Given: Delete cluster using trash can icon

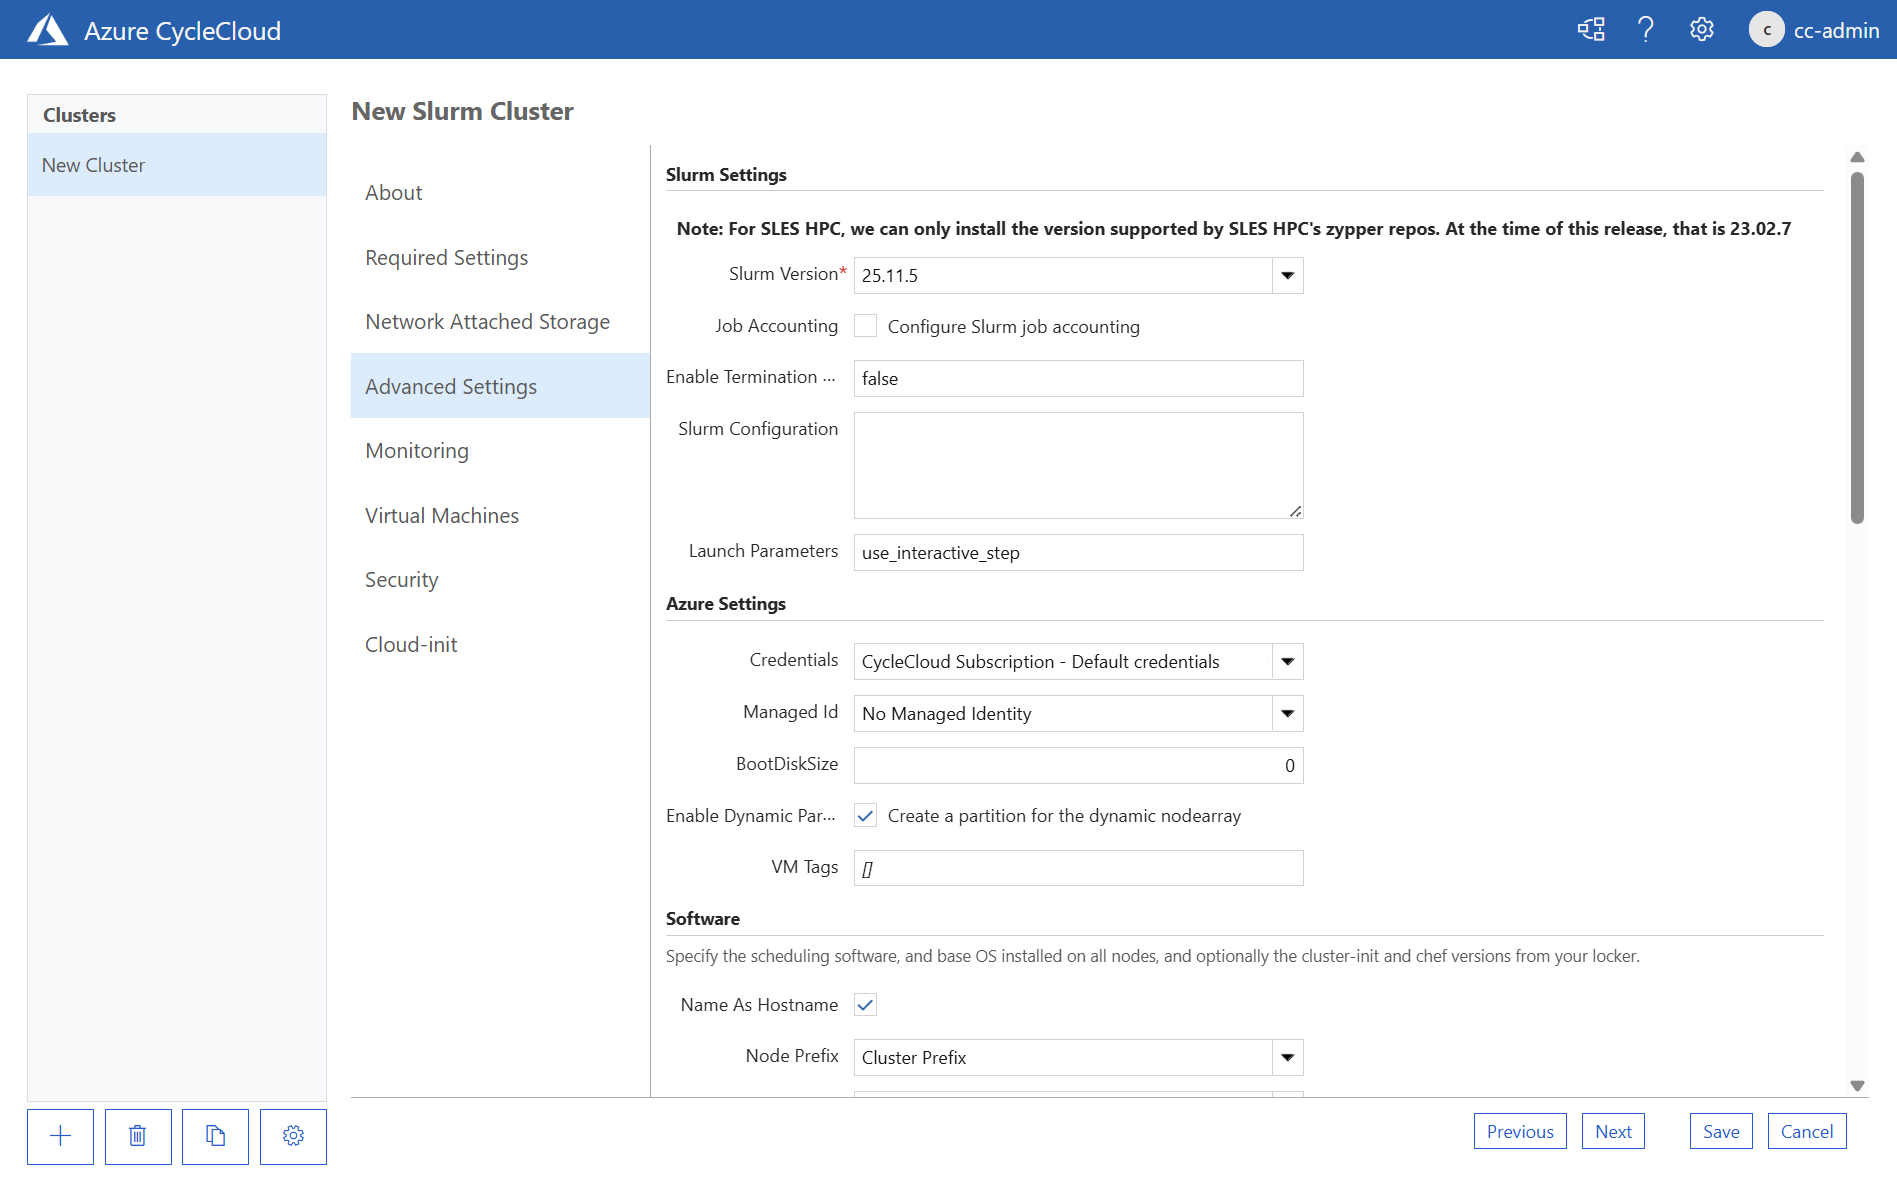Looking at the screenshot, I should (x=138, y=1136).
